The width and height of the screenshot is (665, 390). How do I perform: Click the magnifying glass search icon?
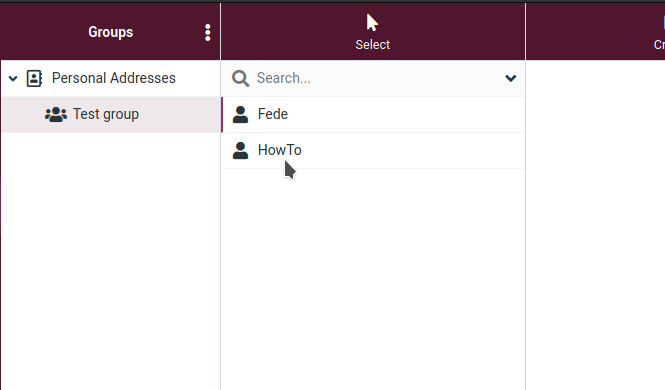click(240, 78)
